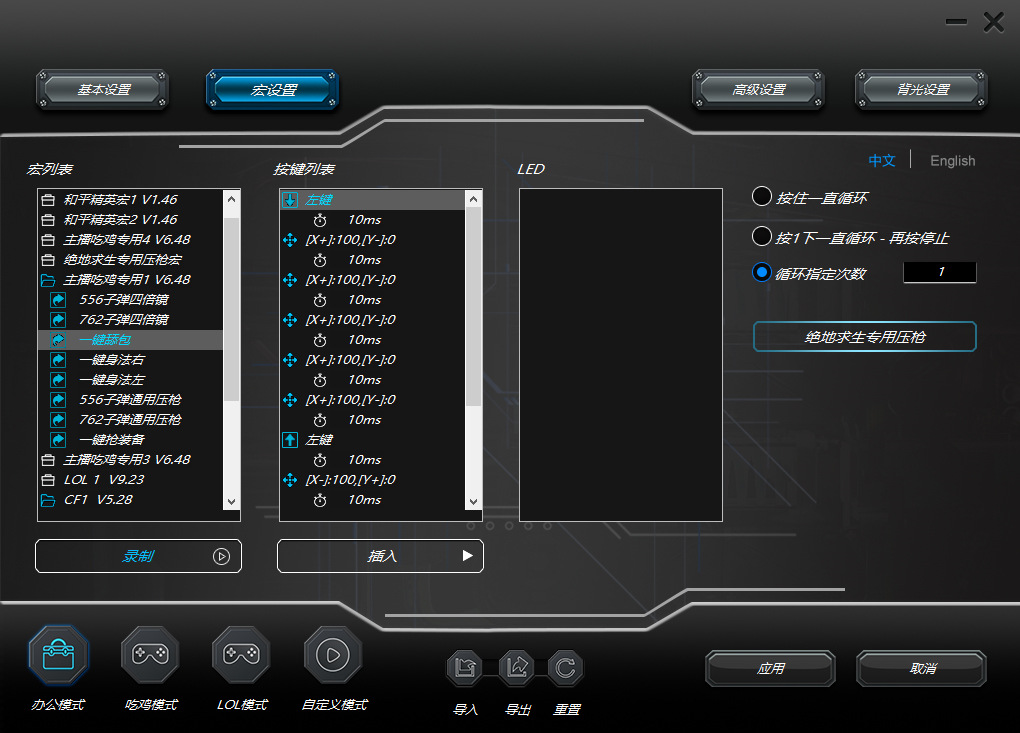Click the 应用 apply button
This screenshot has width=1020, height=733.
click(x=770, y=668)
